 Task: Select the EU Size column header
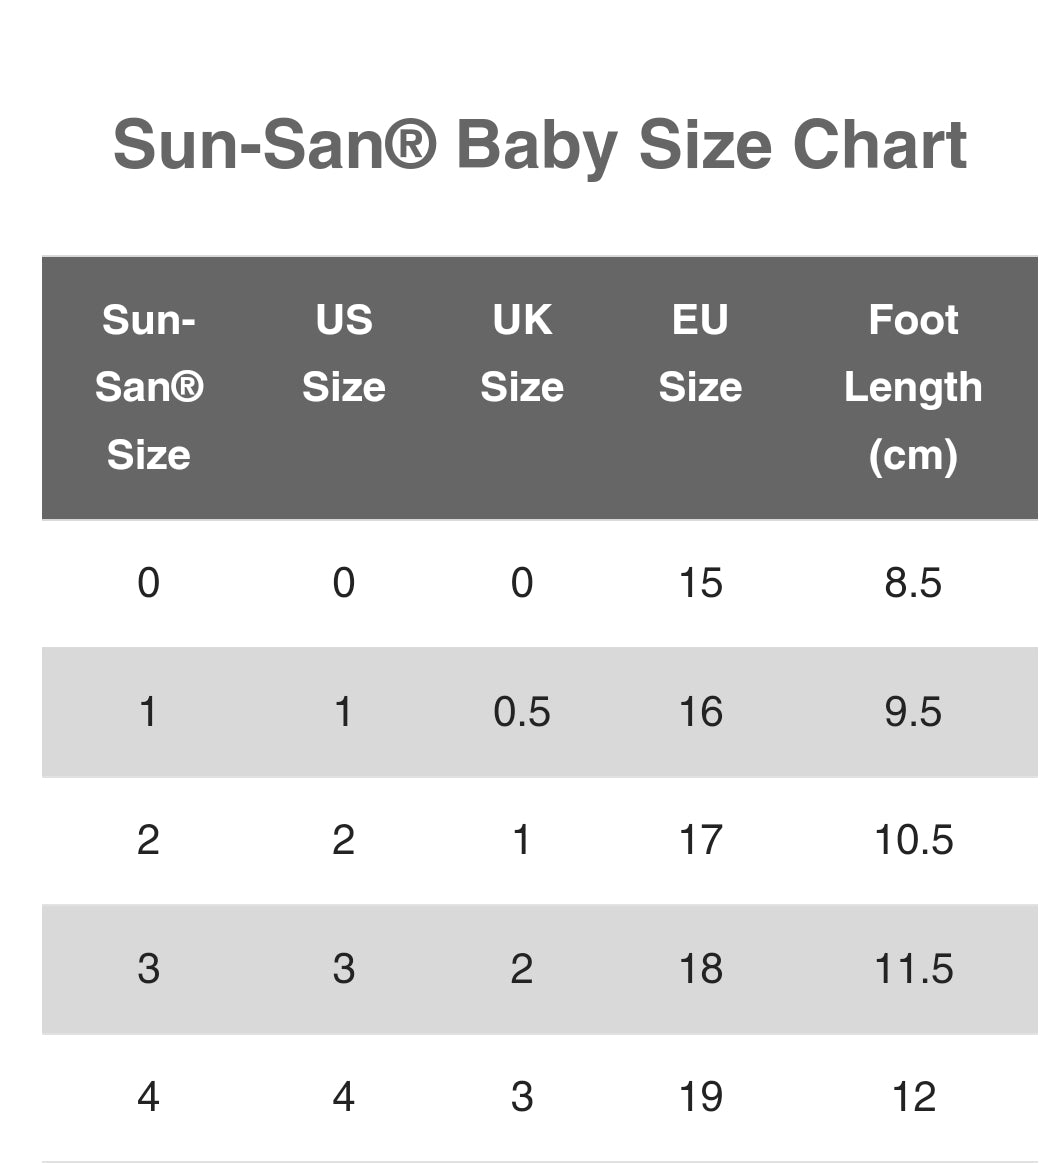[x=700, y=353]
